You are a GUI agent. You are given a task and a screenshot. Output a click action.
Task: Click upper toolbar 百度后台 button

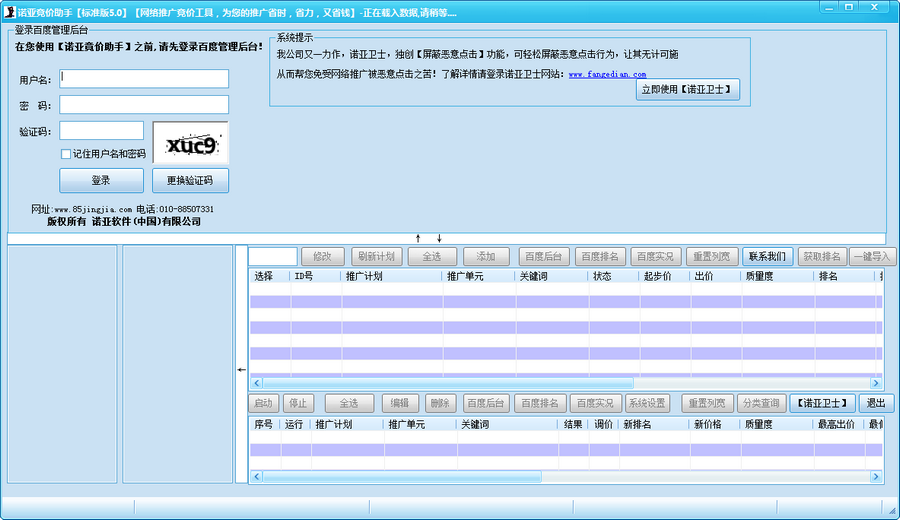point(544,257)
